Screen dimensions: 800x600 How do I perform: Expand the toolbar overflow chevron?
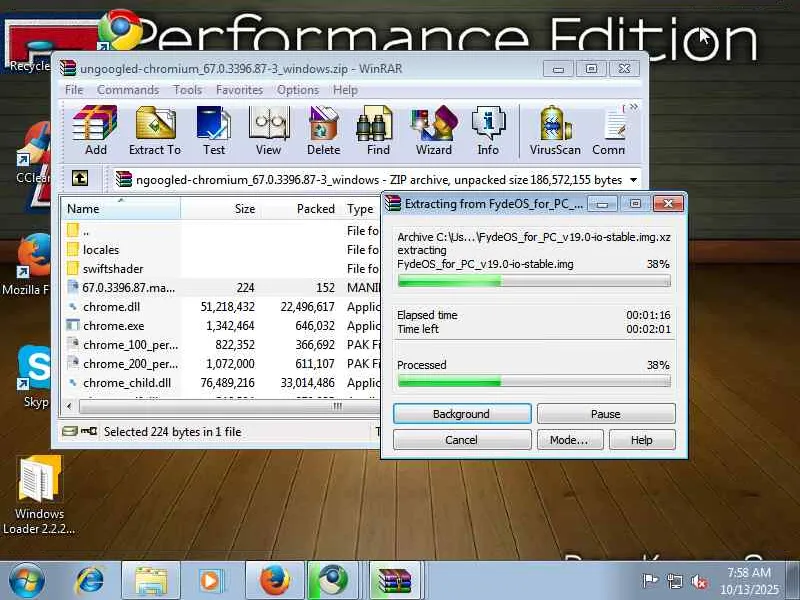point(634,107)
